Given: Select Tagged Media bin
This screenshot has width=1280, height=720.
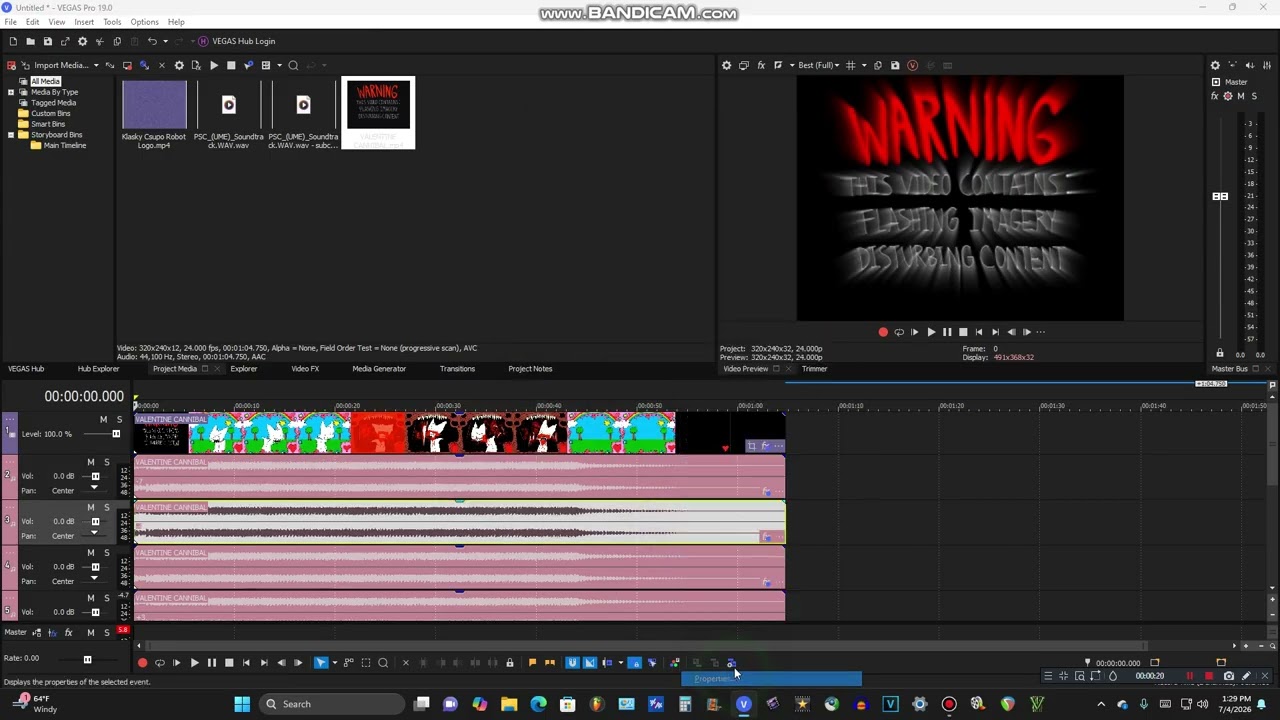Looking at the screenshot, I should (53, 102).
